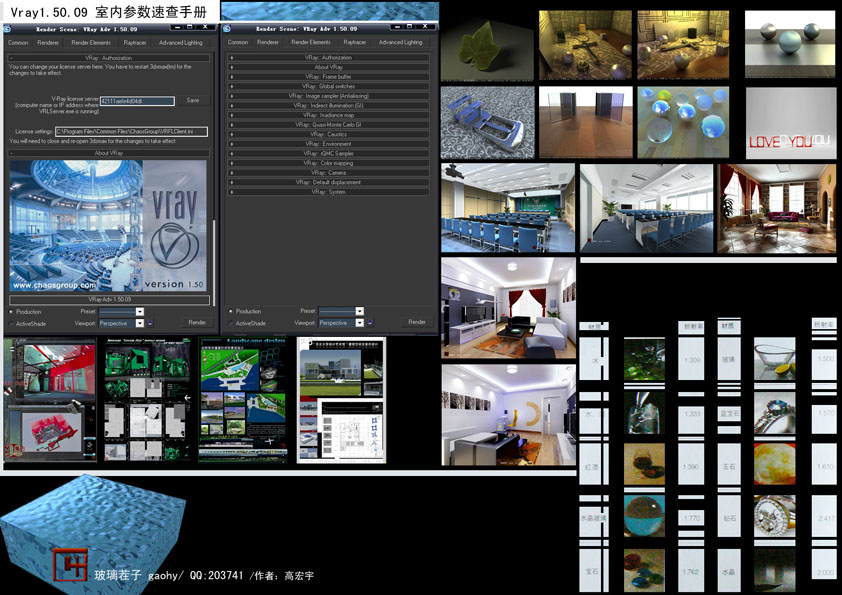Click the vray version 1.50 splash image
The width and height of the screenshot is (842, 595).
108,226
